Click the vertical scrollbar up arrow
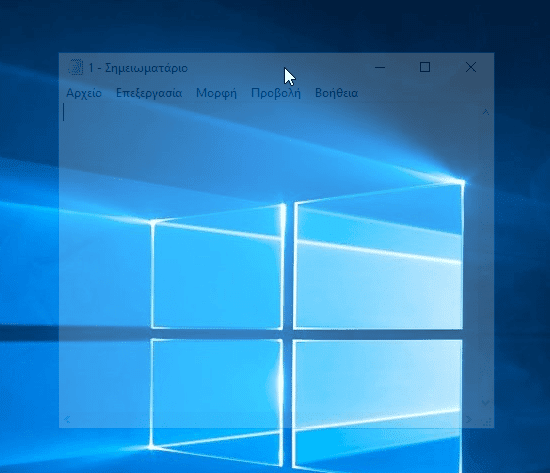 tap(486, 112)
